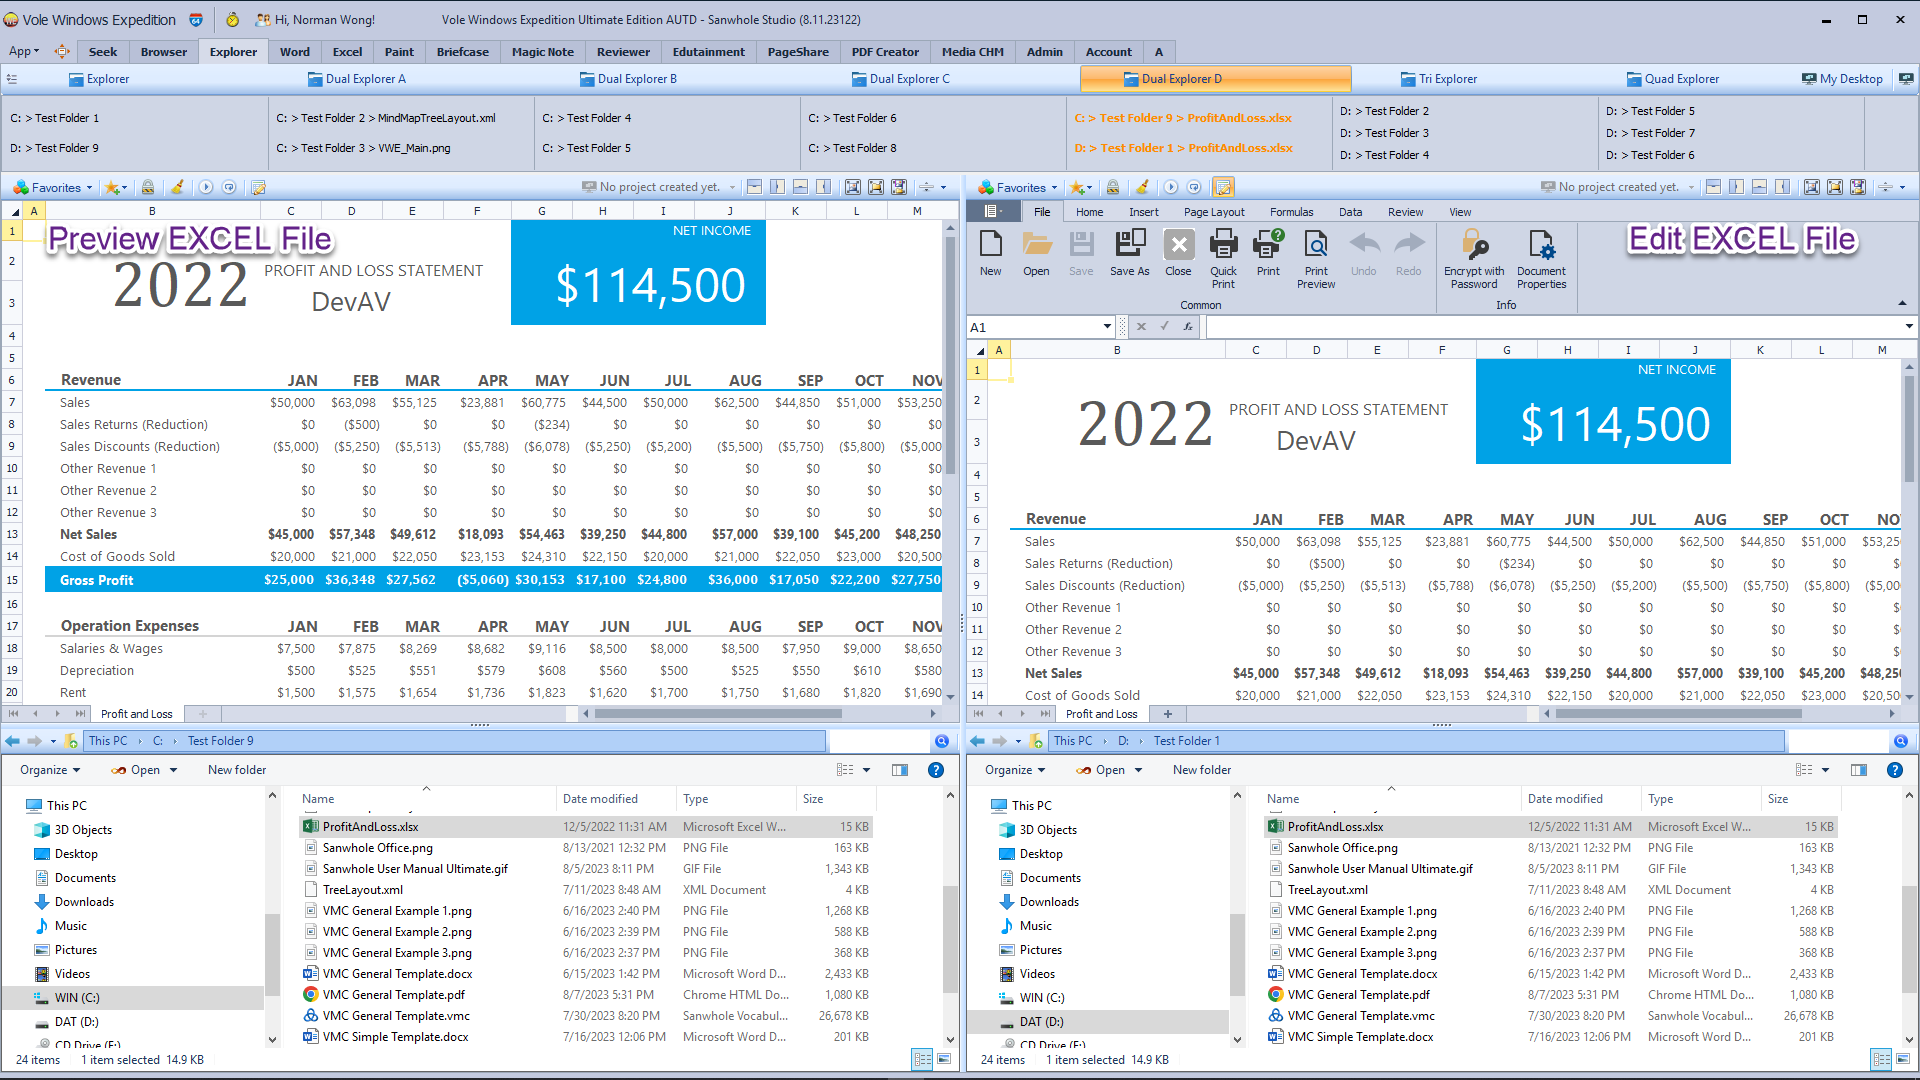Click the notepad edit icon in left pane toolbar
Screen dimensions: 1920x1080
pos(258,187)
